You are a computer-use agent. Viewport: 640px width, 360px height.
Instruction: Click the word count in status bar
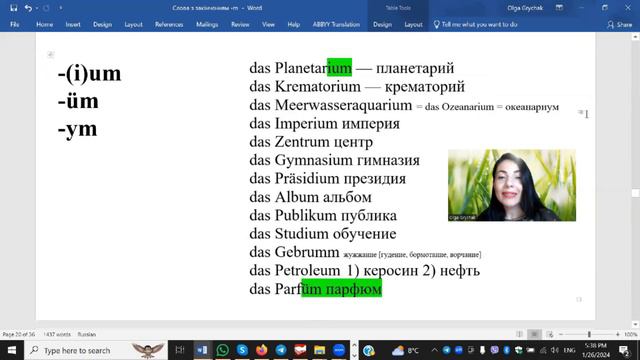pyautogui.click(x=57, y=334)
